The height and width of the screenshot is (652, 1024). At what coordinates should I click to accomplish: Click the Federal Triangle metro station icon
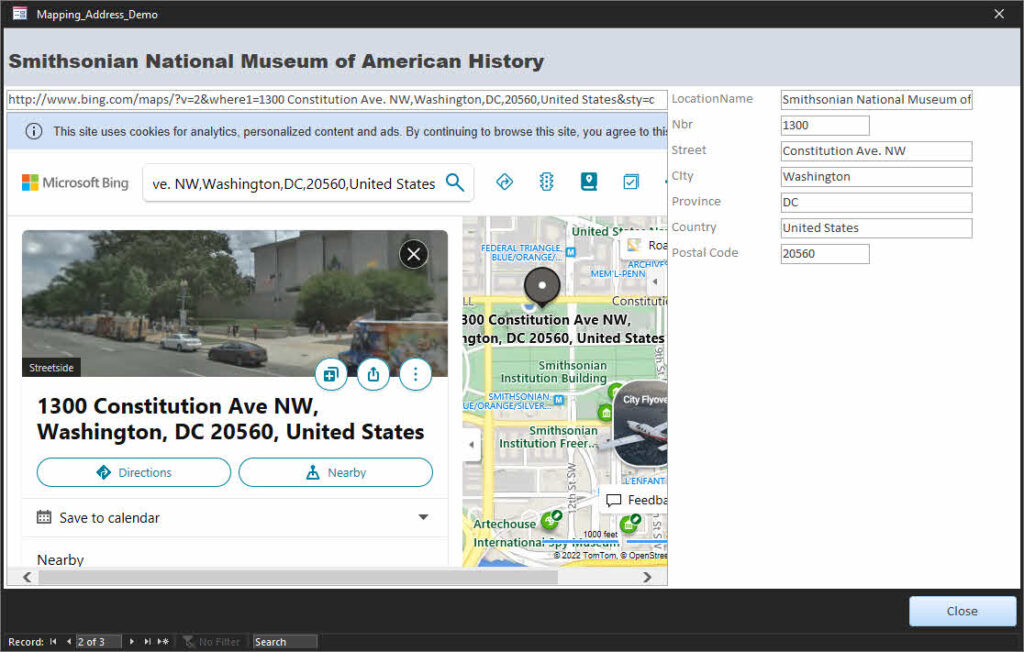click(x=571, y=252)
